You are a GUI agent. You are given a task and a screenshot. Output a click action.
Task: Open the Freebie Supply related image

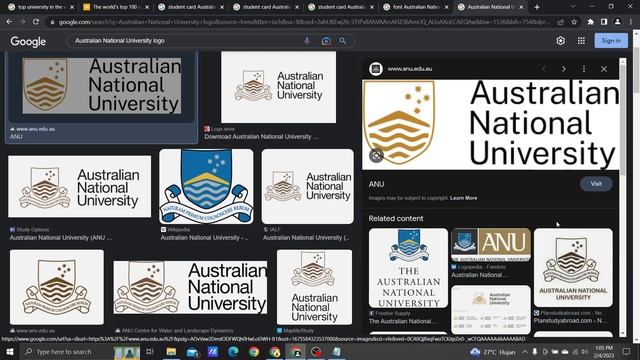coord(408,268)
